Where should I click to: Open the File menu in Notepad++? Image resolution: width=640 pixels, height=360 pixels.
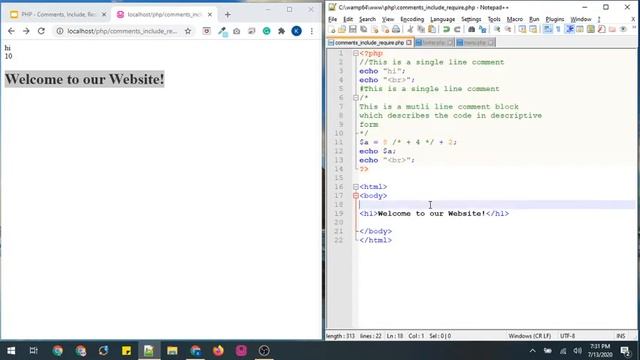tap(333, 19)
